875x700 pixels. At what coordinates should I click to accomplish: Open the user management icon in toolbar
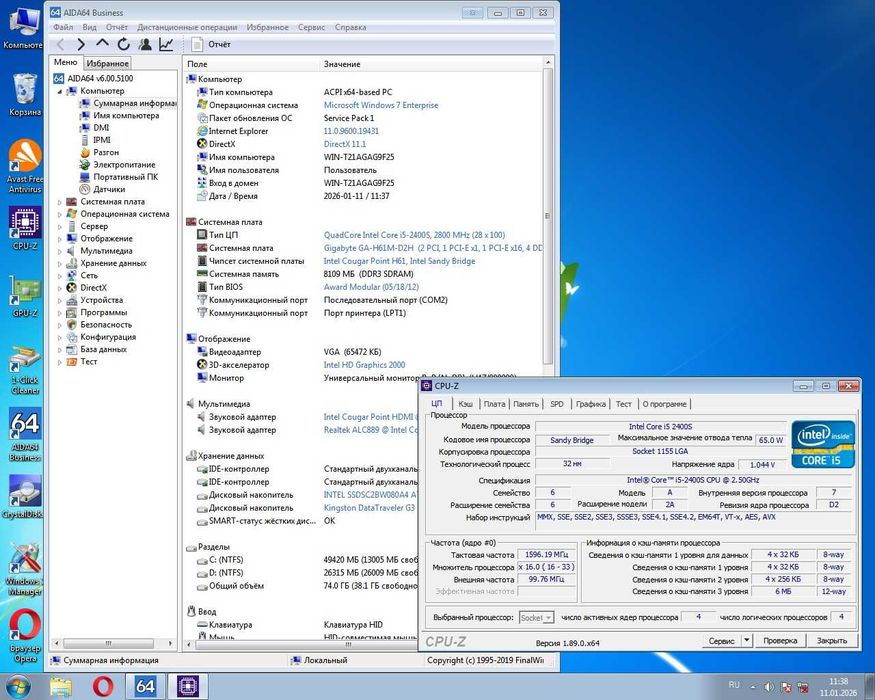145,44
